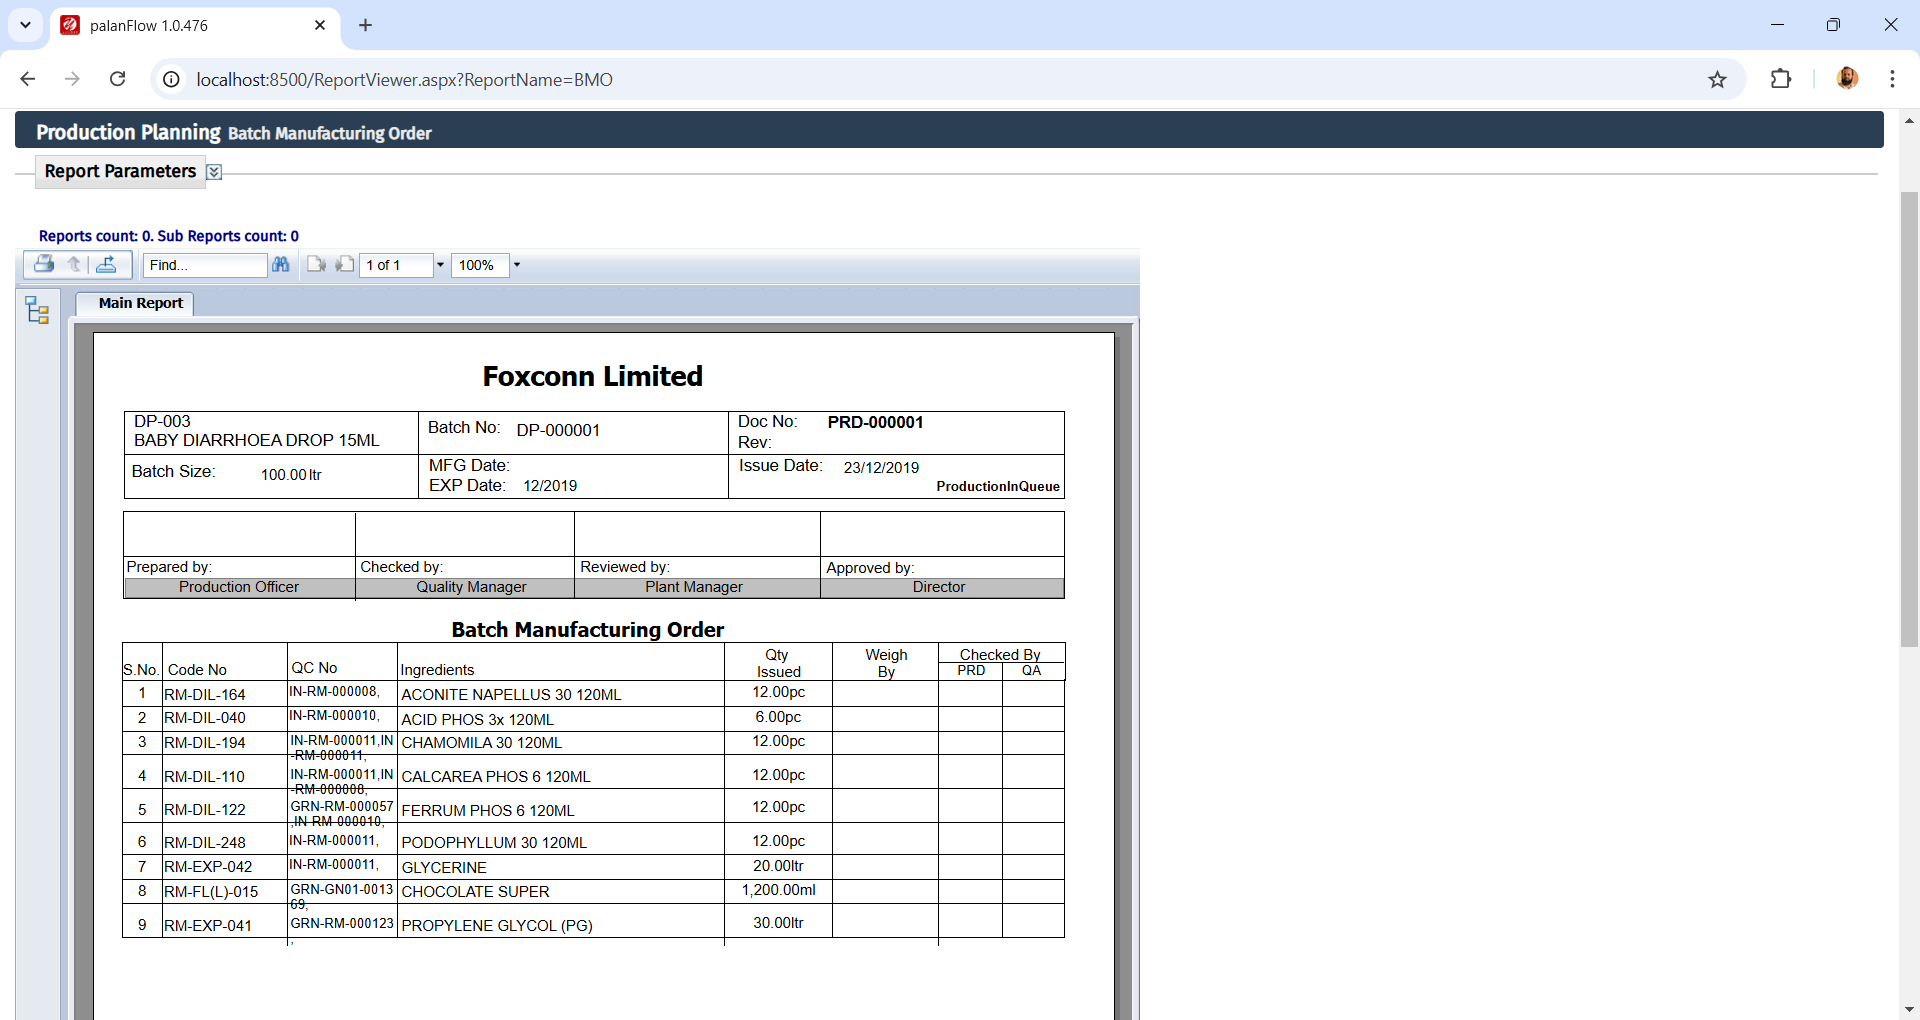Click ingredient FERRUM PHOS 6 120ML
Screen dimensions: 1920x1020
[x=488, y=810]
